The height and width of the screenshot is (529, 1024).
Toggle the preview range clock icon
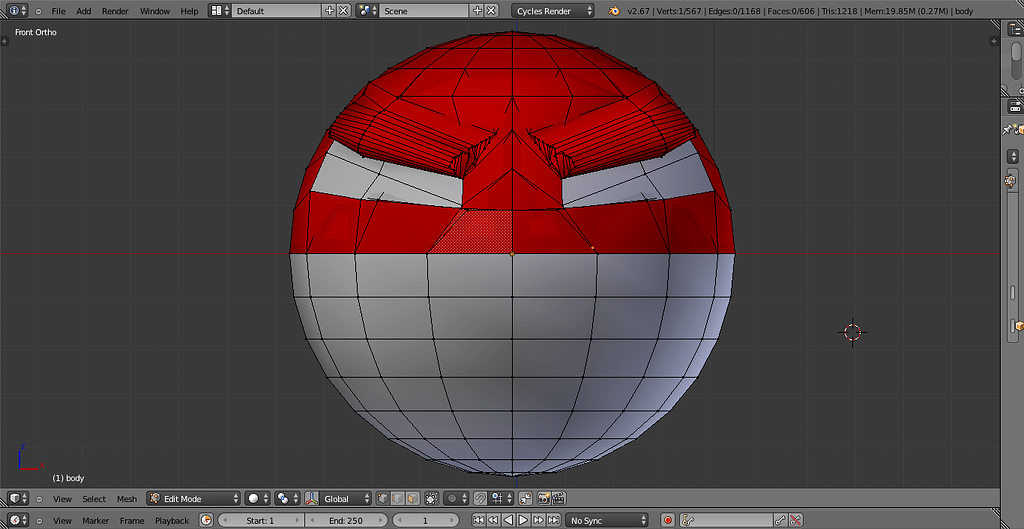click(x=206, y=520)
